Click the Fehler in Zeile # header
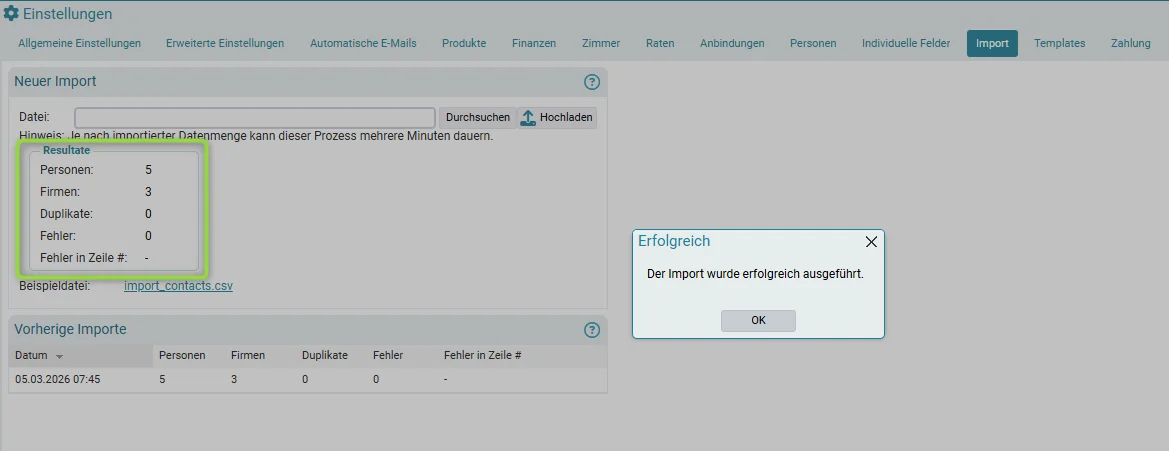The image size is (1169, 451). [482, 356]
